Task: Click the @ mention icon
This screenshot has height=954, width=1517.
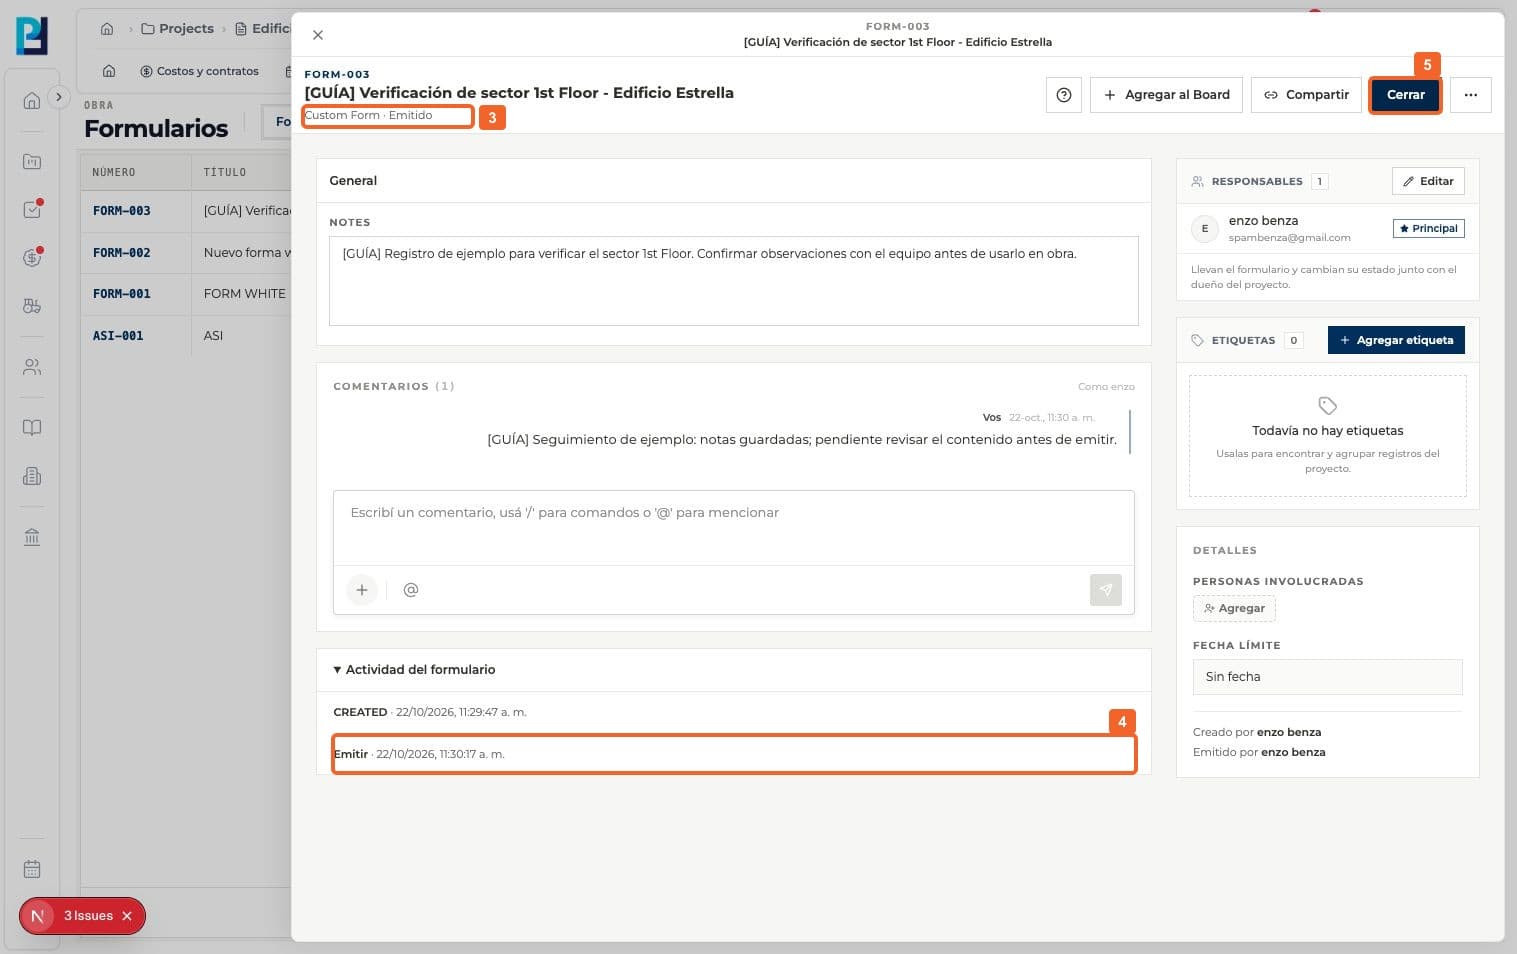Action: point(411,590)
